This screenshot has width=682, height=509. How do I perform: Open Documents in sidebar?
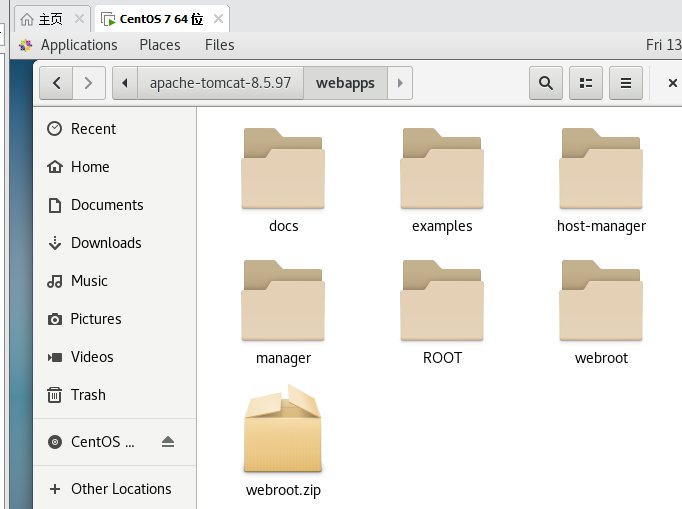[115, 205]
